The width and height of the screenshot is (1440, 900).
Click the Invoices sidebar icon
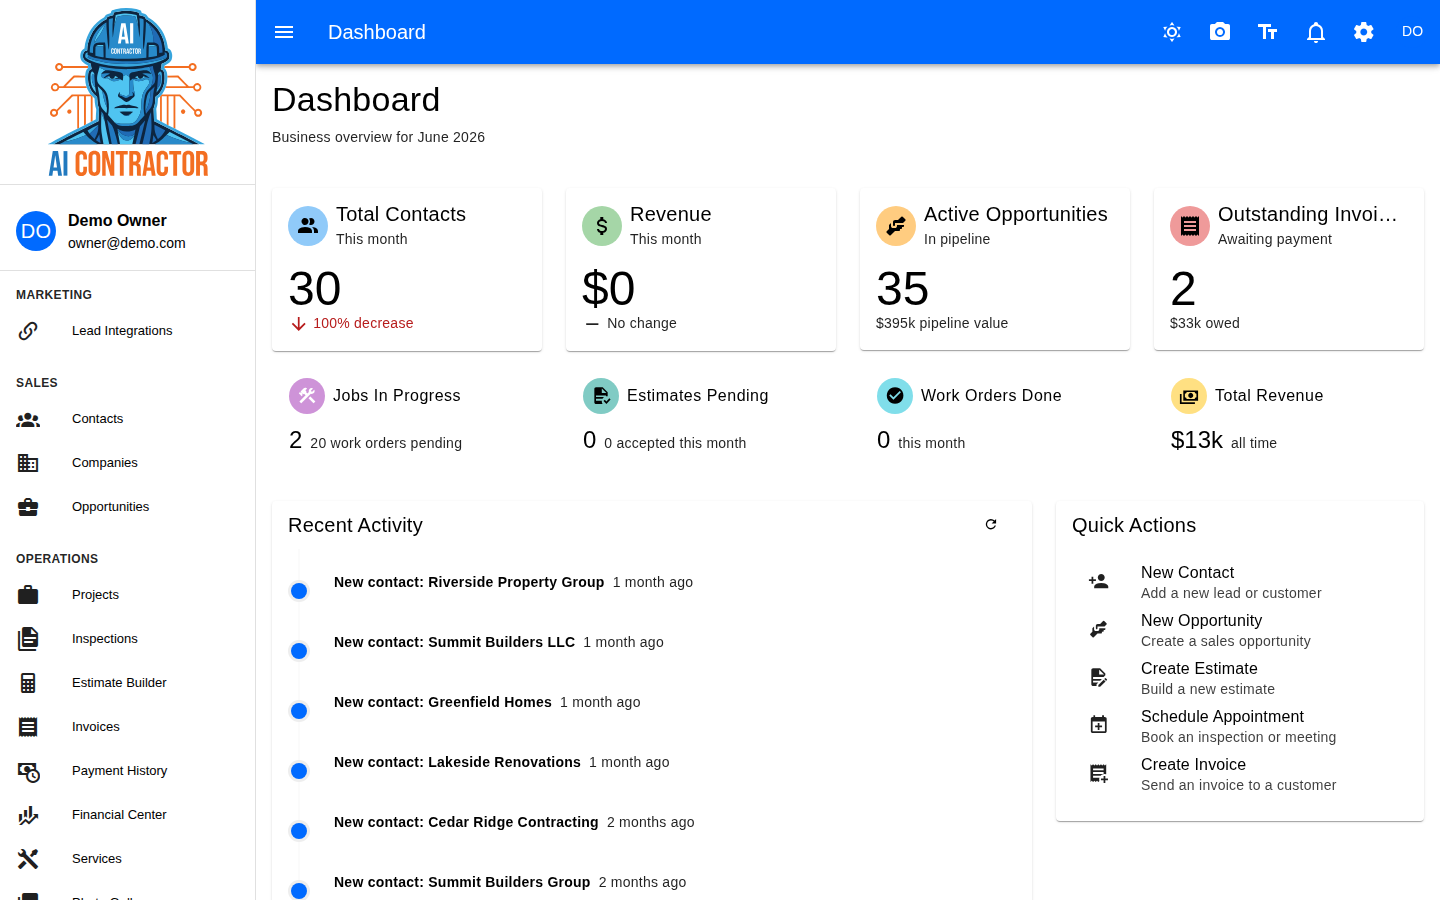[x=28, y=727]
